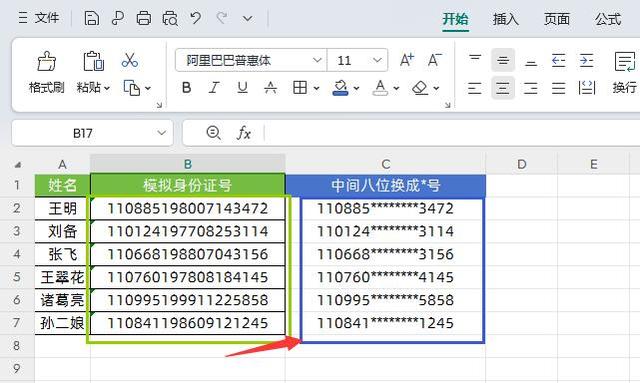Screen dimensions: 640x383
Task: Align text right
Action: (531, 88)
